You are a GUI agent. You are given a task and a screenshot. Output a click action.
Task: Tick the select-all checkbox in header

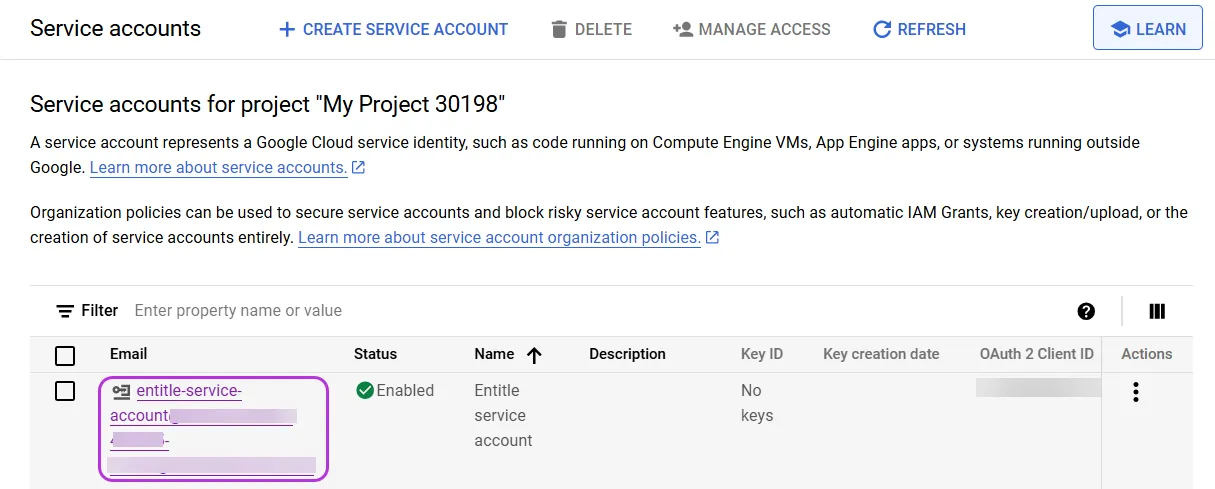tap(65, 355)
